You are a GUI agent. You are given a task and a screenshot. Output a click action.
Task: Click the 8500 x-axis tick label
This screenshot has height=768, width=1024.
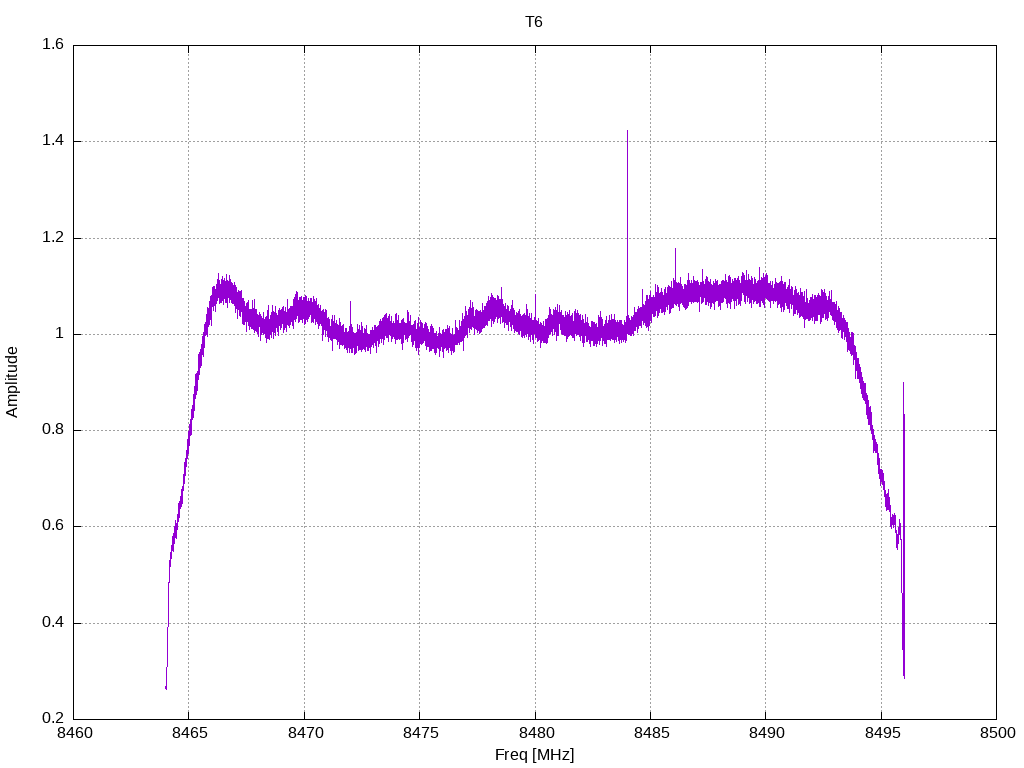pos(997,733)
